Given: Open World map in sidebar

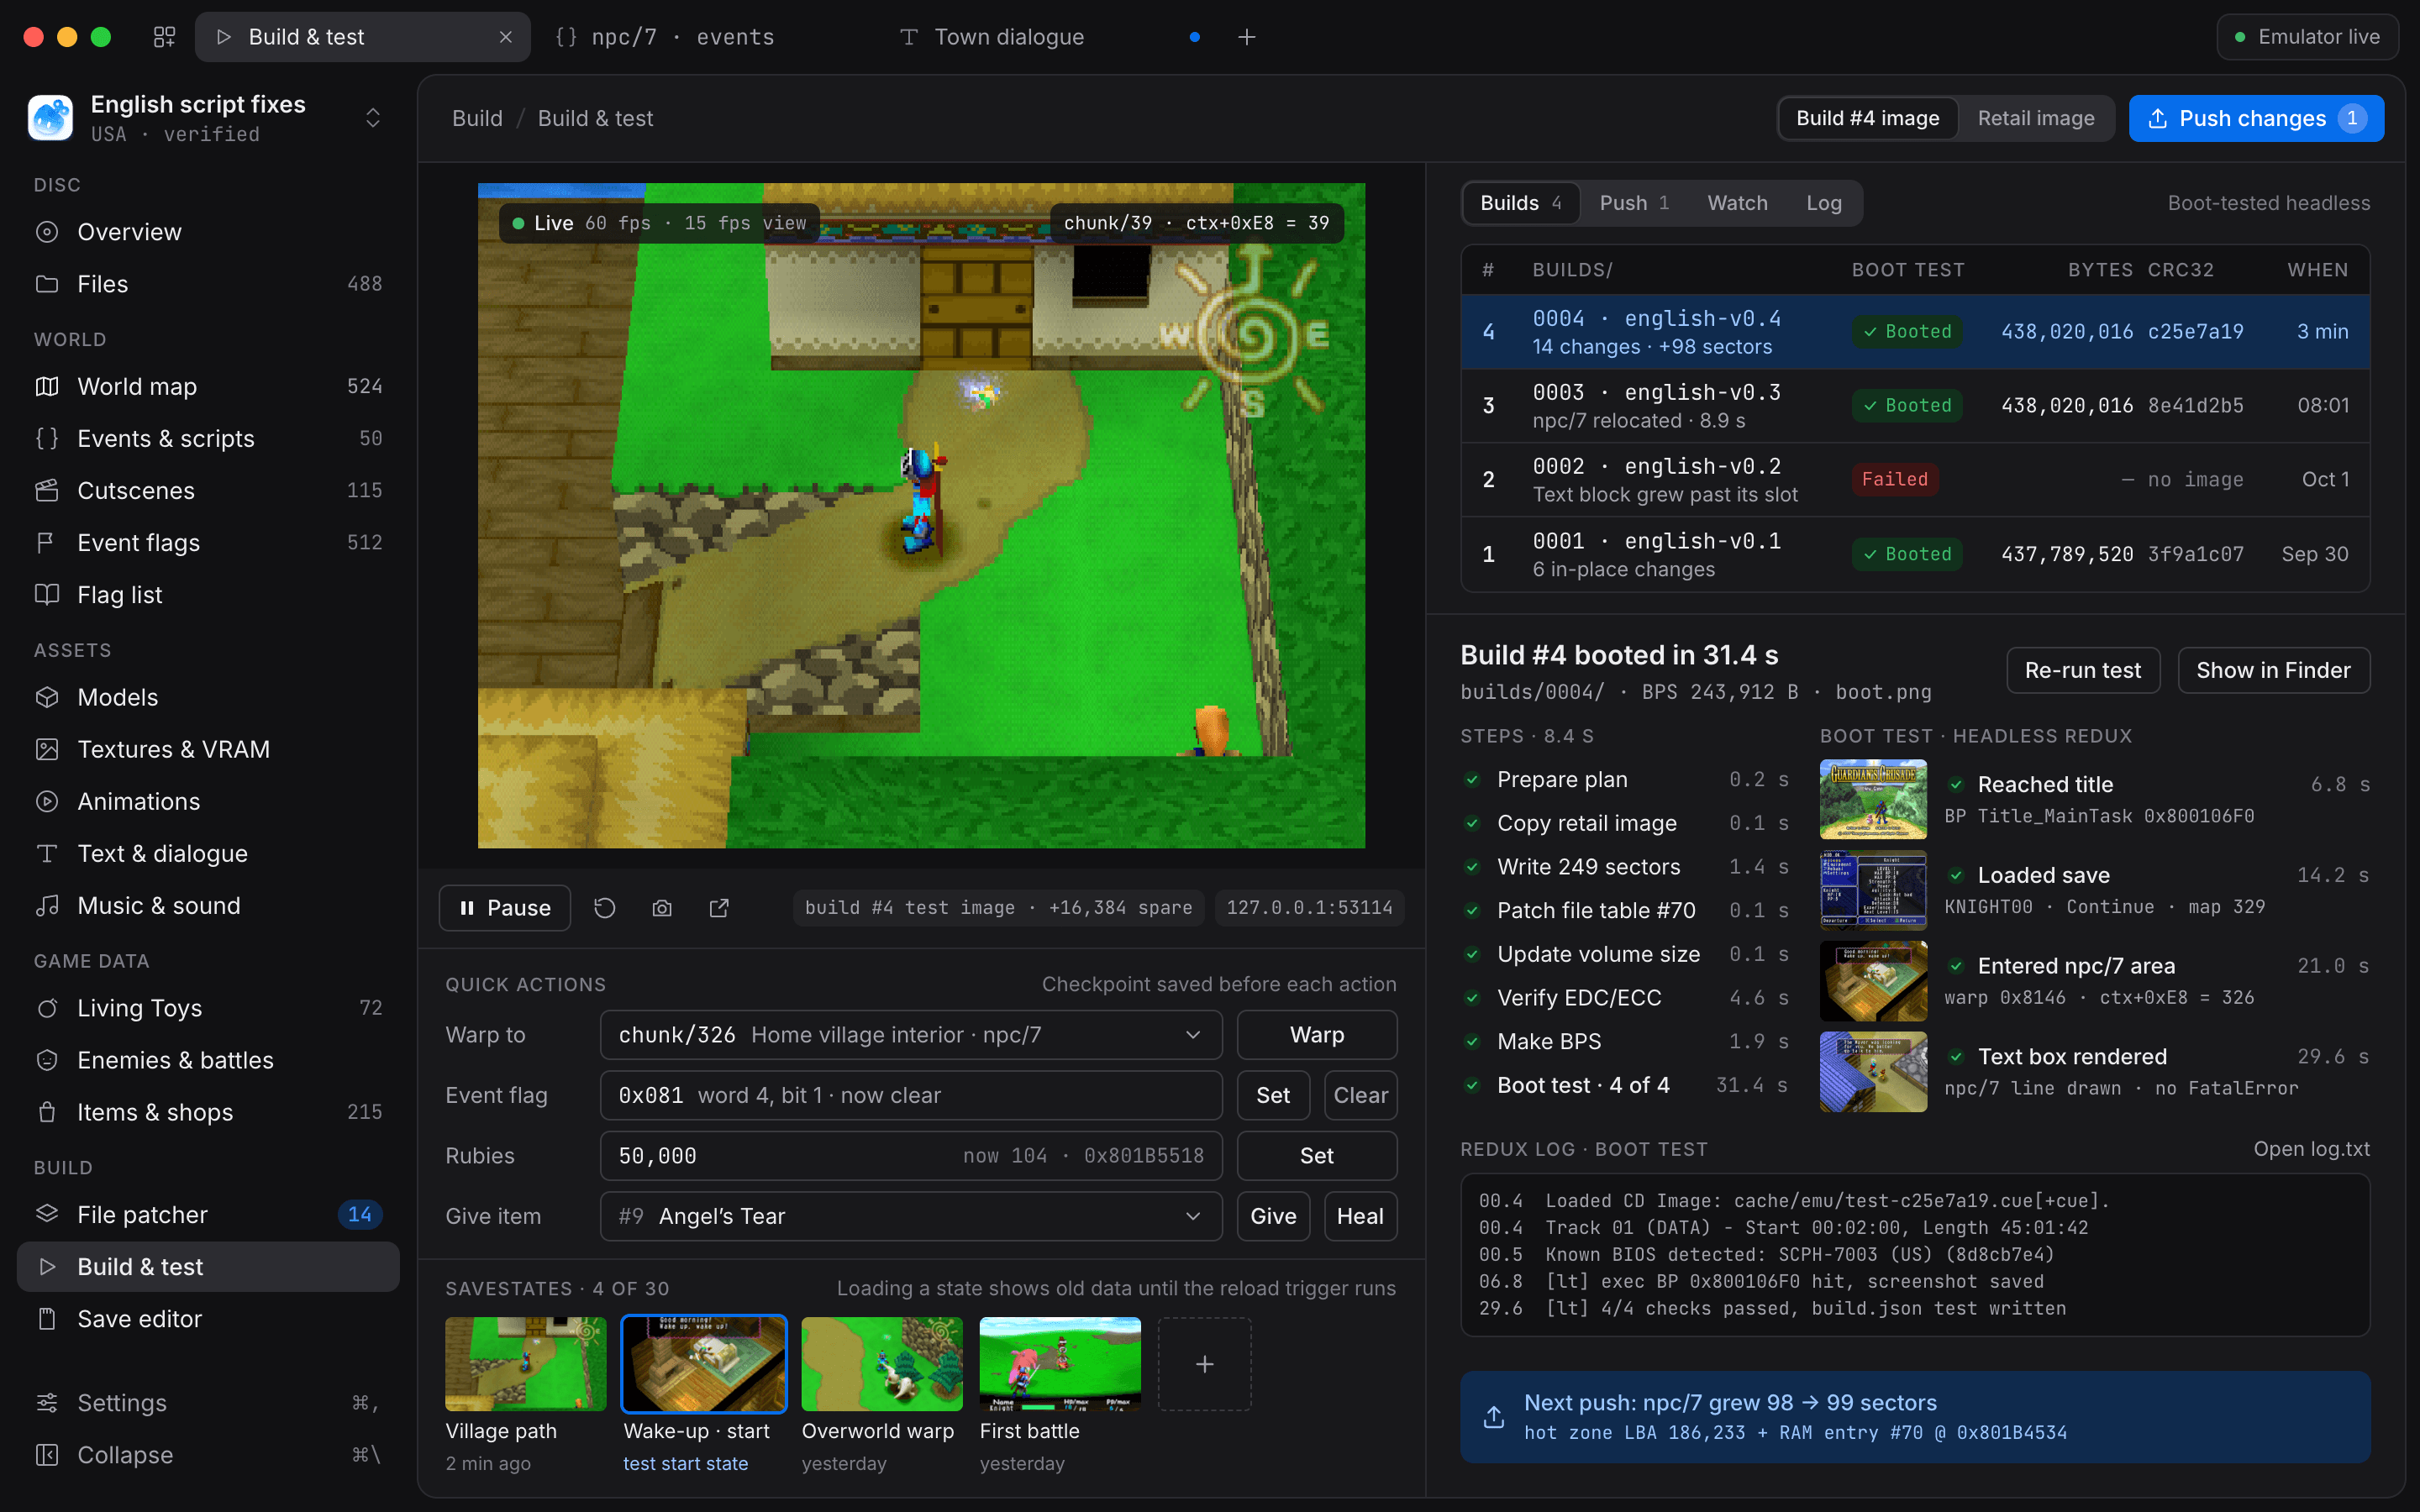Looking at the screenshot, I should click(208, 386).
